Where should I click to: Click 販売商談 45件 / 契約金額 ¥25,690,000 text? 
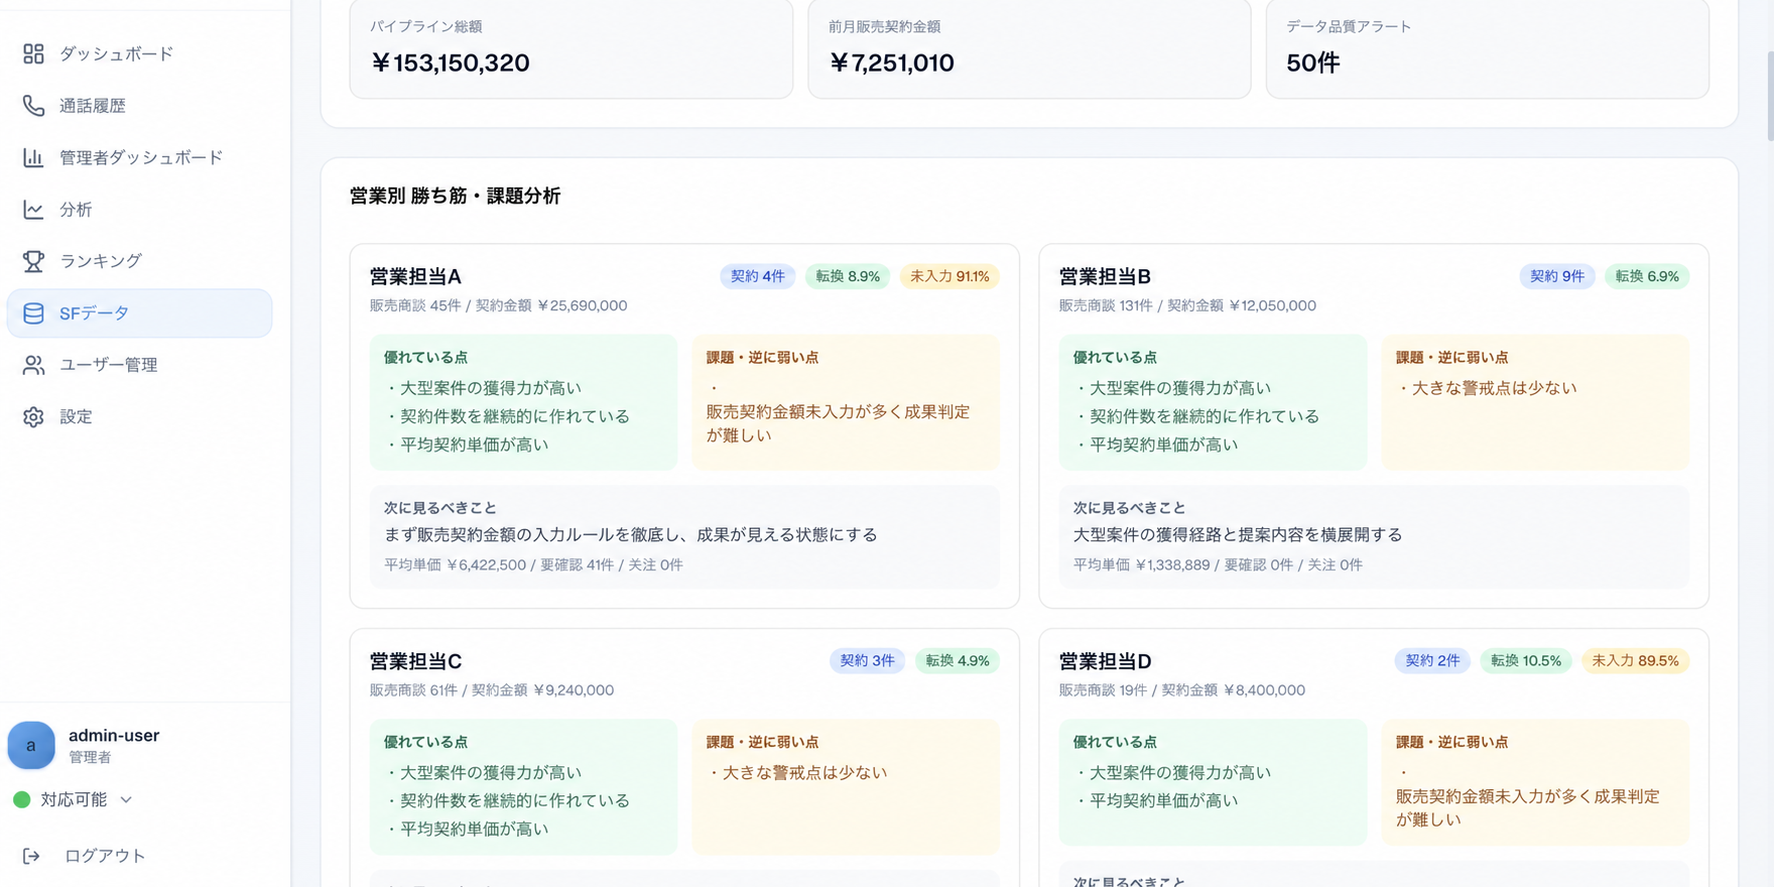click(498, 306)
